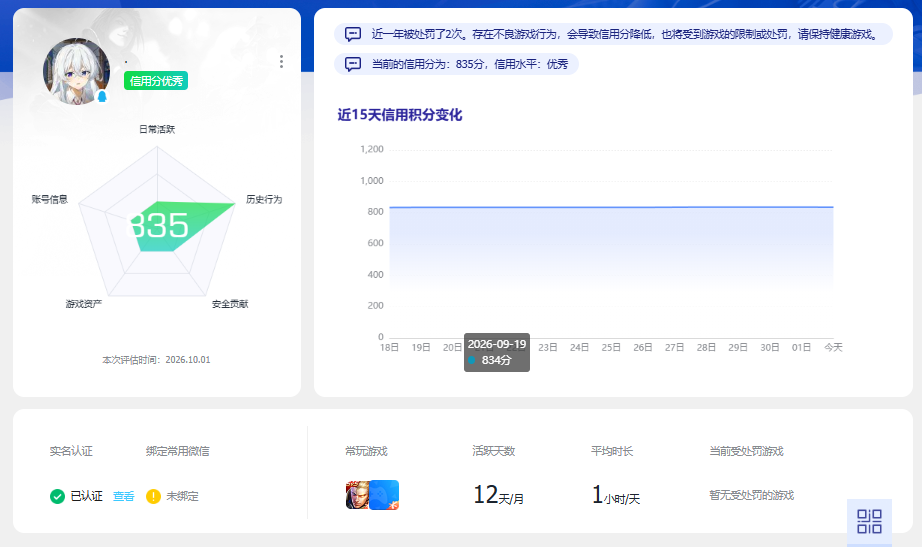The height and width of the screenshot is (547, 922).
Task: Click the 已认证 status text
Action: click(86, 496)
